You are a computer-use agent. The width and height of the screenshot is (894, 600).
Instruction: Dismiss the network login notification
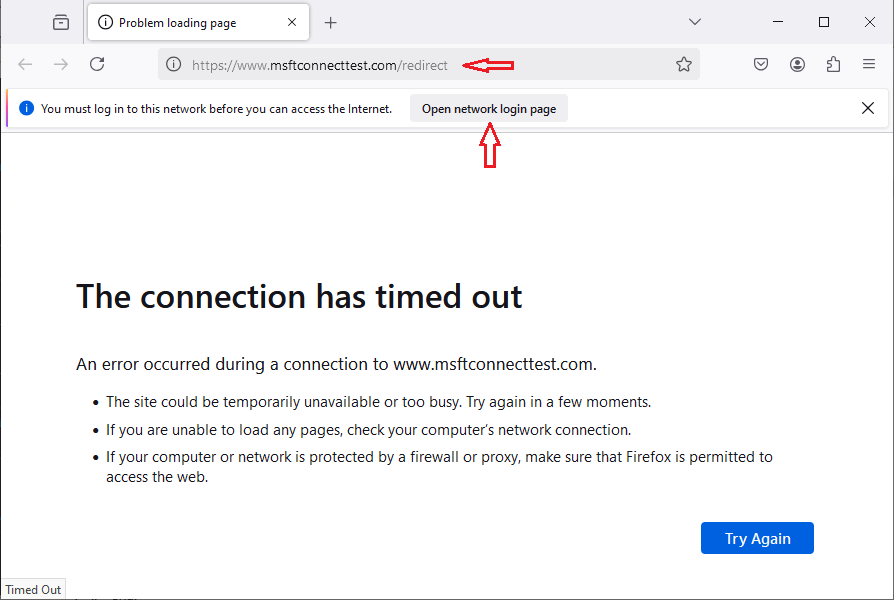click(868, 108)
